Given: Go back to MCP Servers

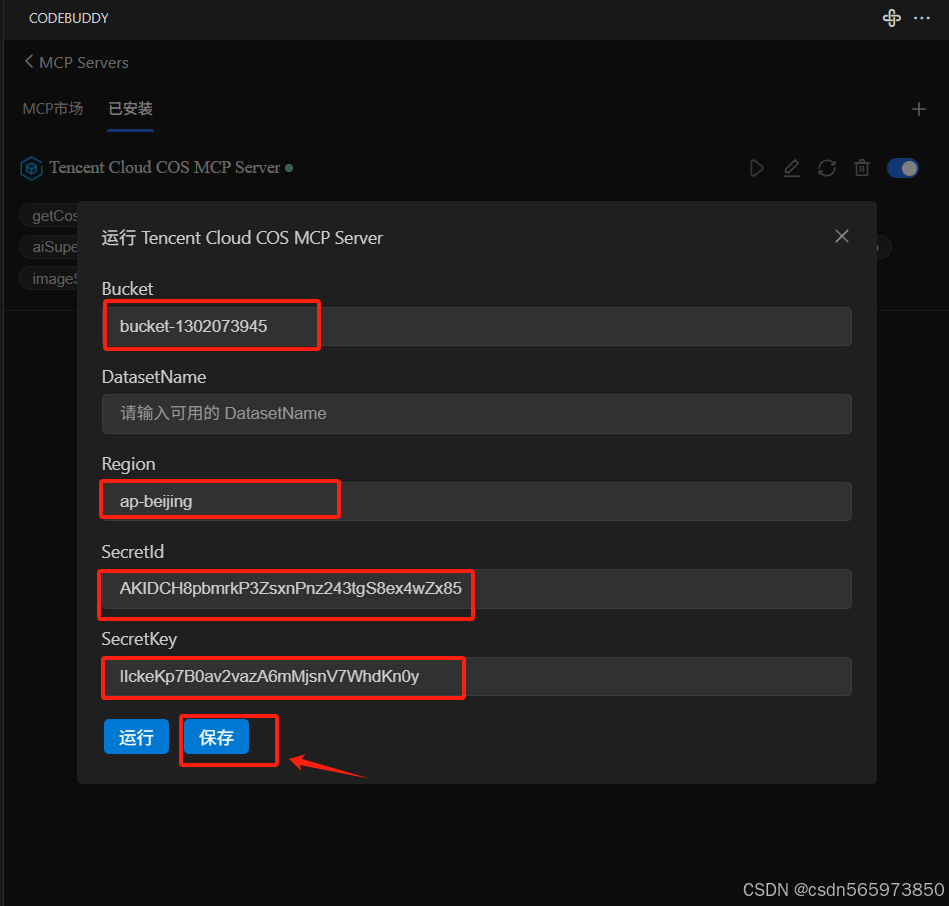Looking at the screenshot, I should tap(76, 62).
